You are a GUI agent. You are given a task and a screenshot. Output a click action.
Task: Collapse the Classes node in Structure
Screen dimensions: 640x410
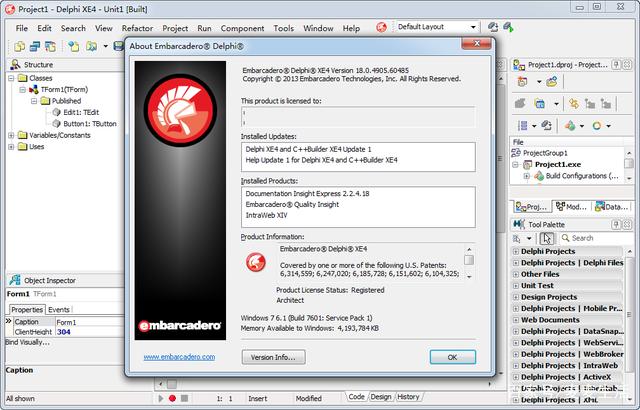coord(11,78)
